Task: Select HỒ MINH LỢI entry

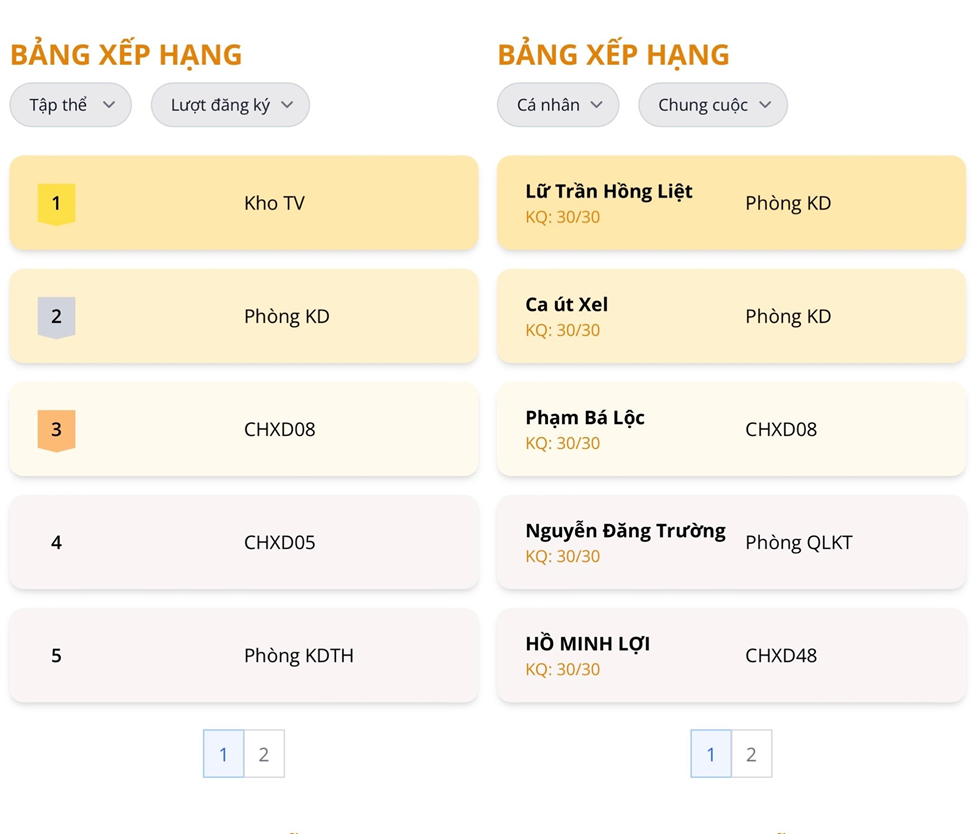Action: [731, 656]
